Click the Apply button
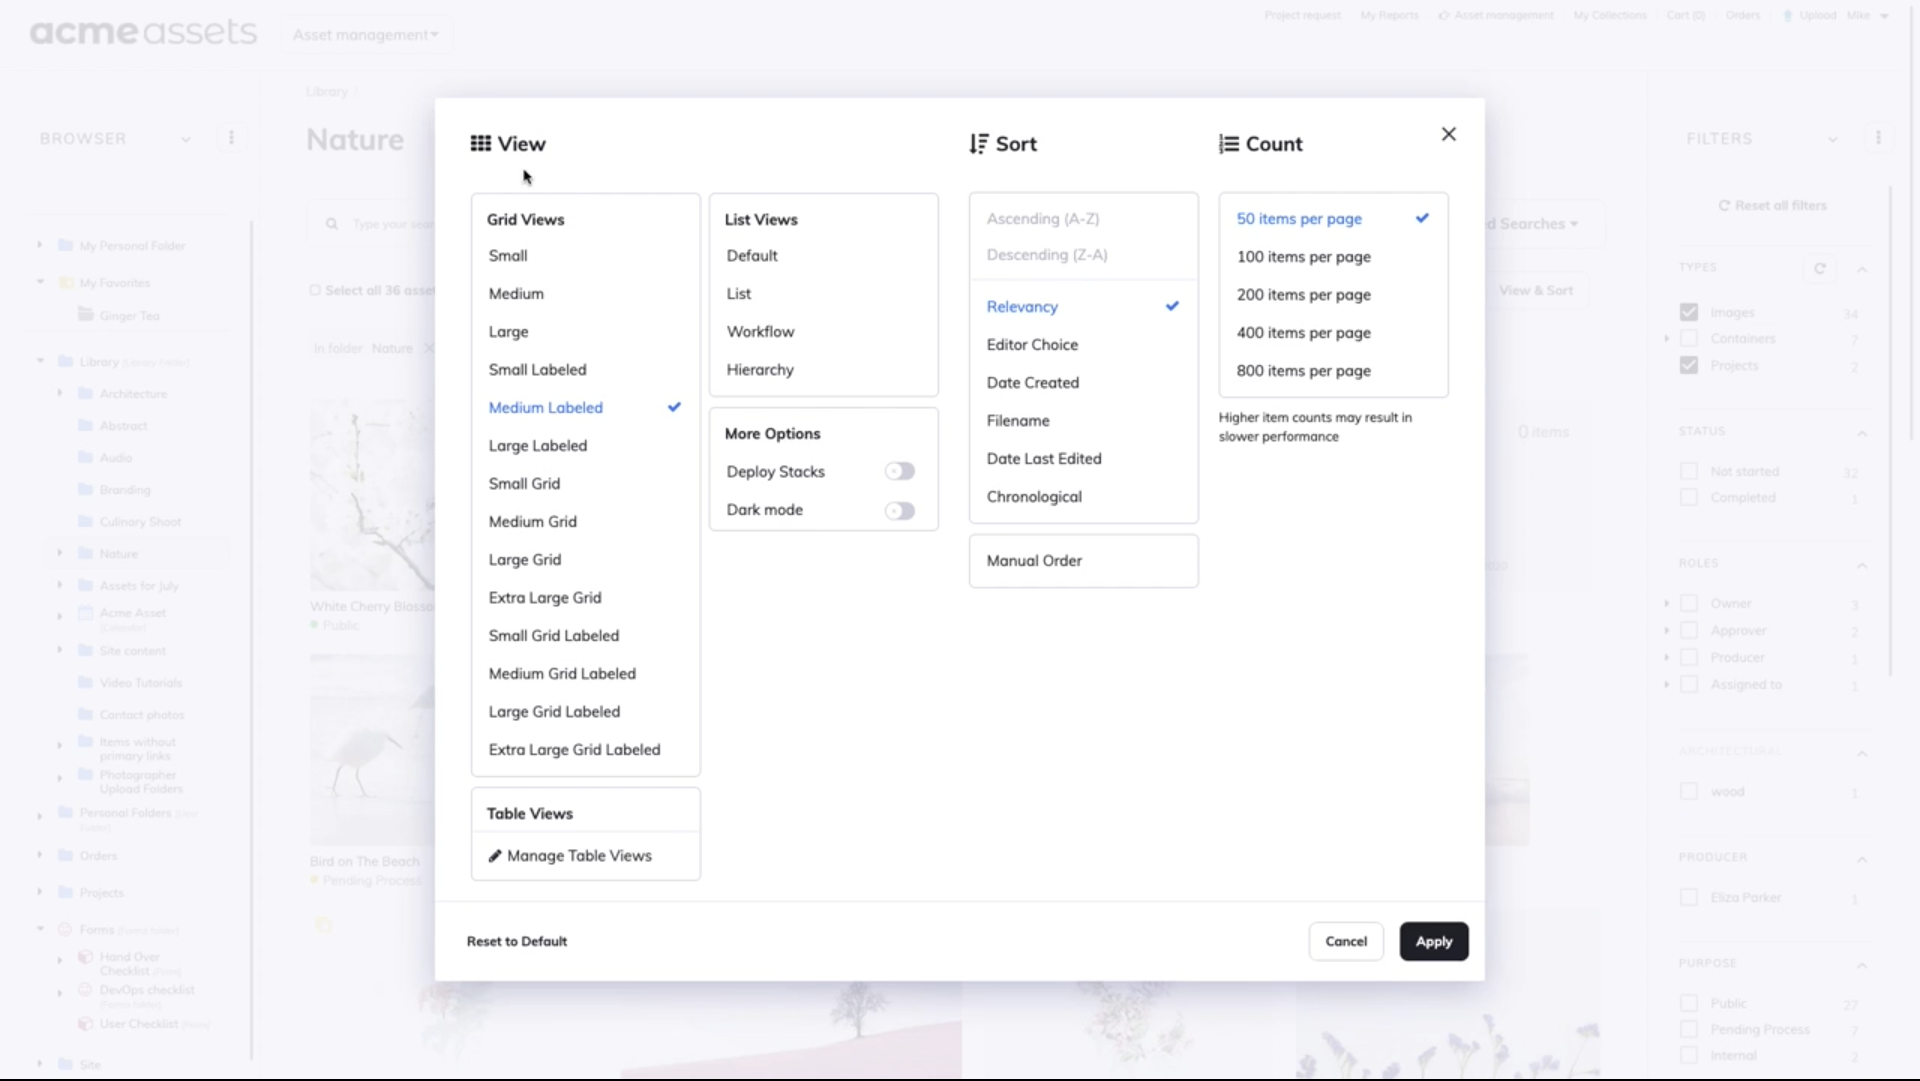 [1433, 942]
